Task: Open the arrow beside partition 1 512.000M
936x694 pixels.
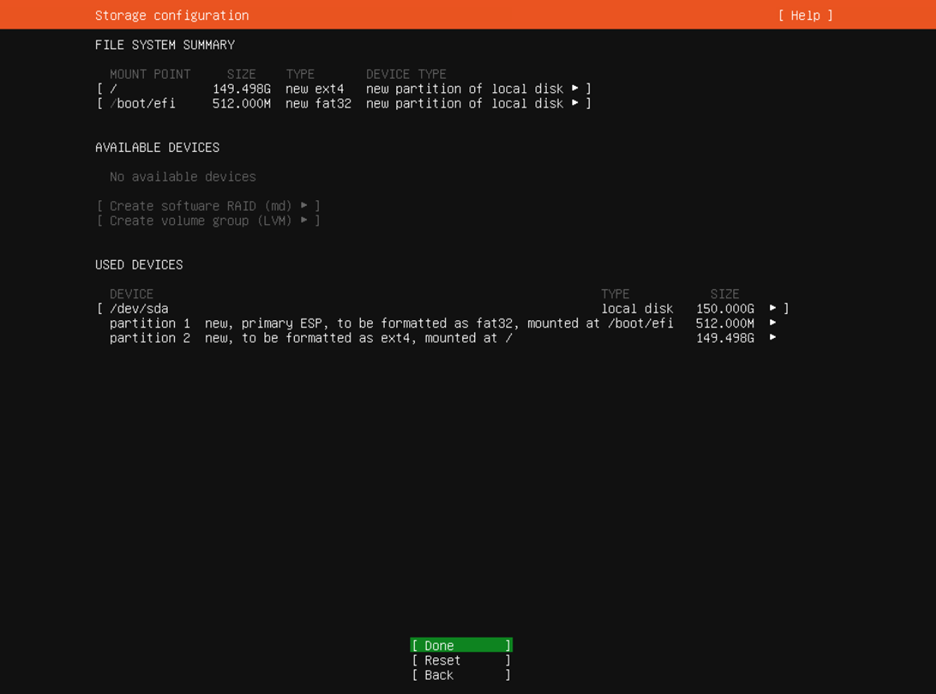Action: pos(773,324)
